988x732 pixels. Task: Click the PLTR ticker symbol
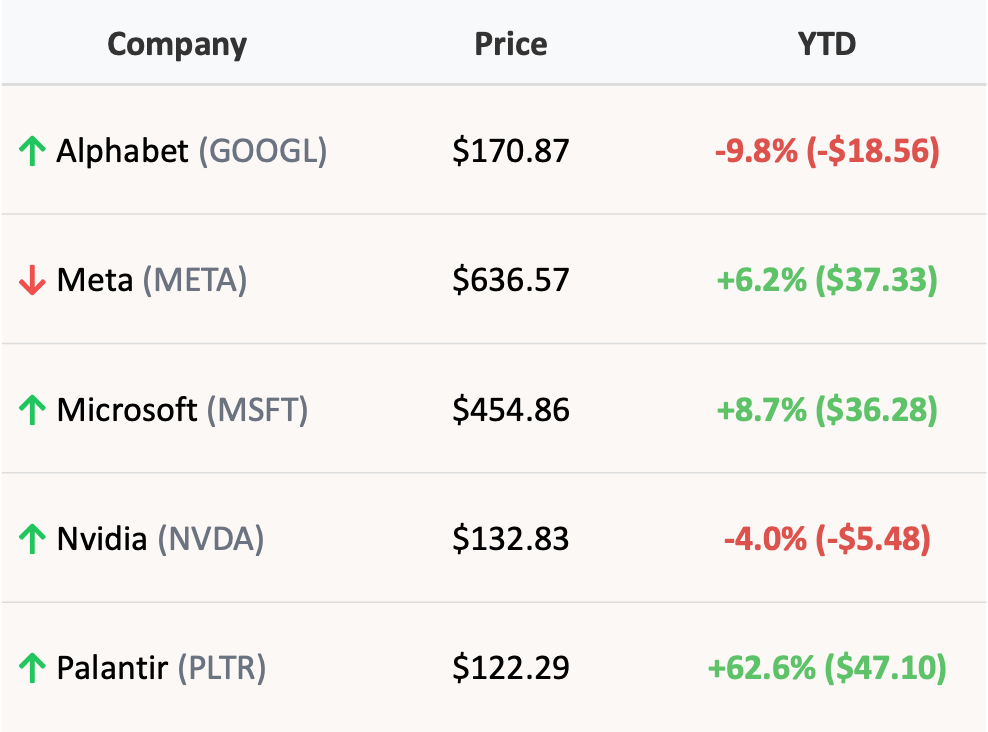tap(222, 668)
